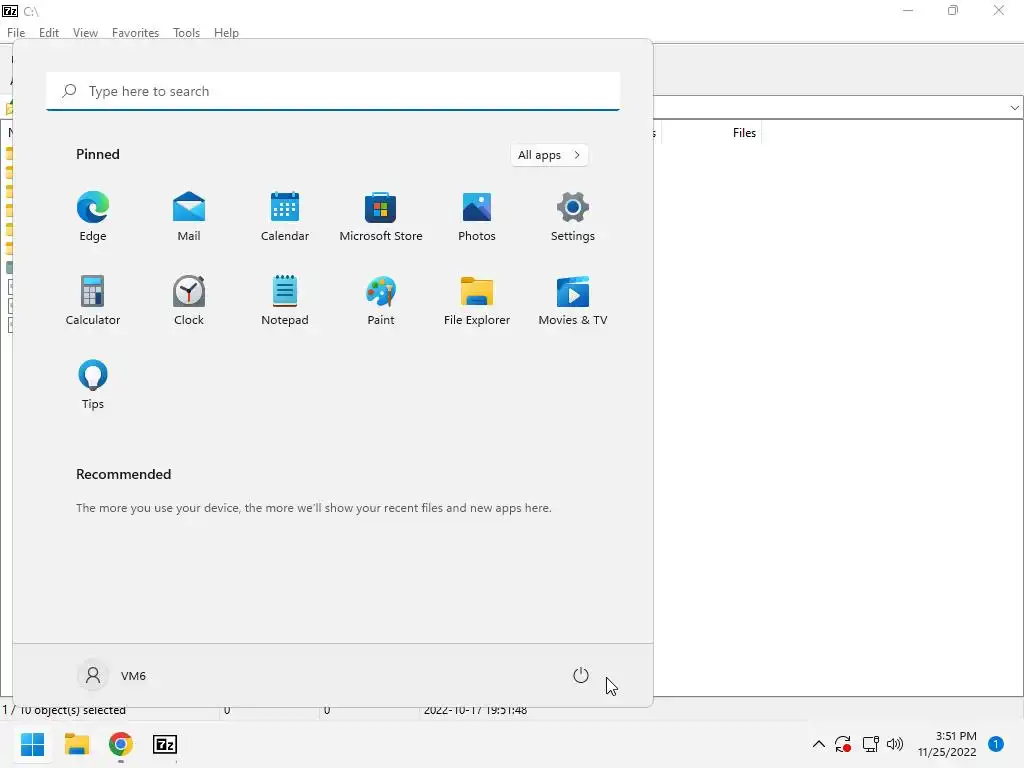Launch Movies & TV
This screenshot has height=768, width=1024.
(x=573, y=300)
